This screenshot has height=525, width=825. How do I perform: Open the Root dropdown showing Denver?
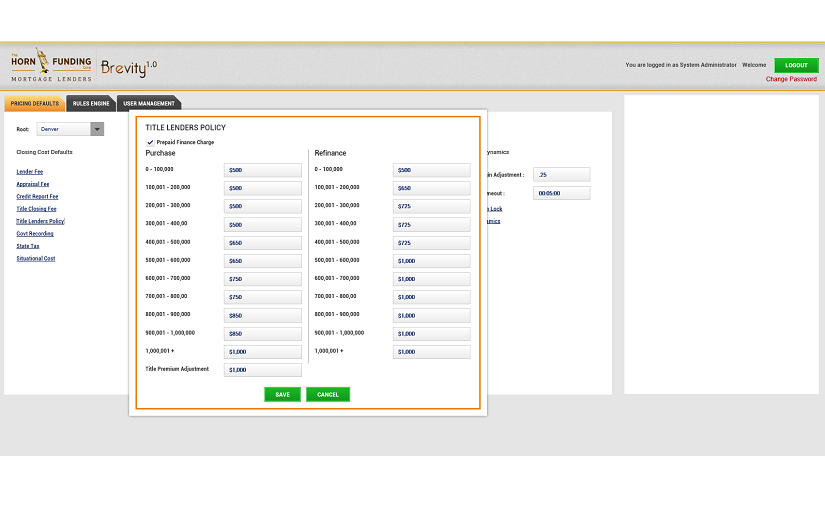pyautogui.click(x=70, y=129)
